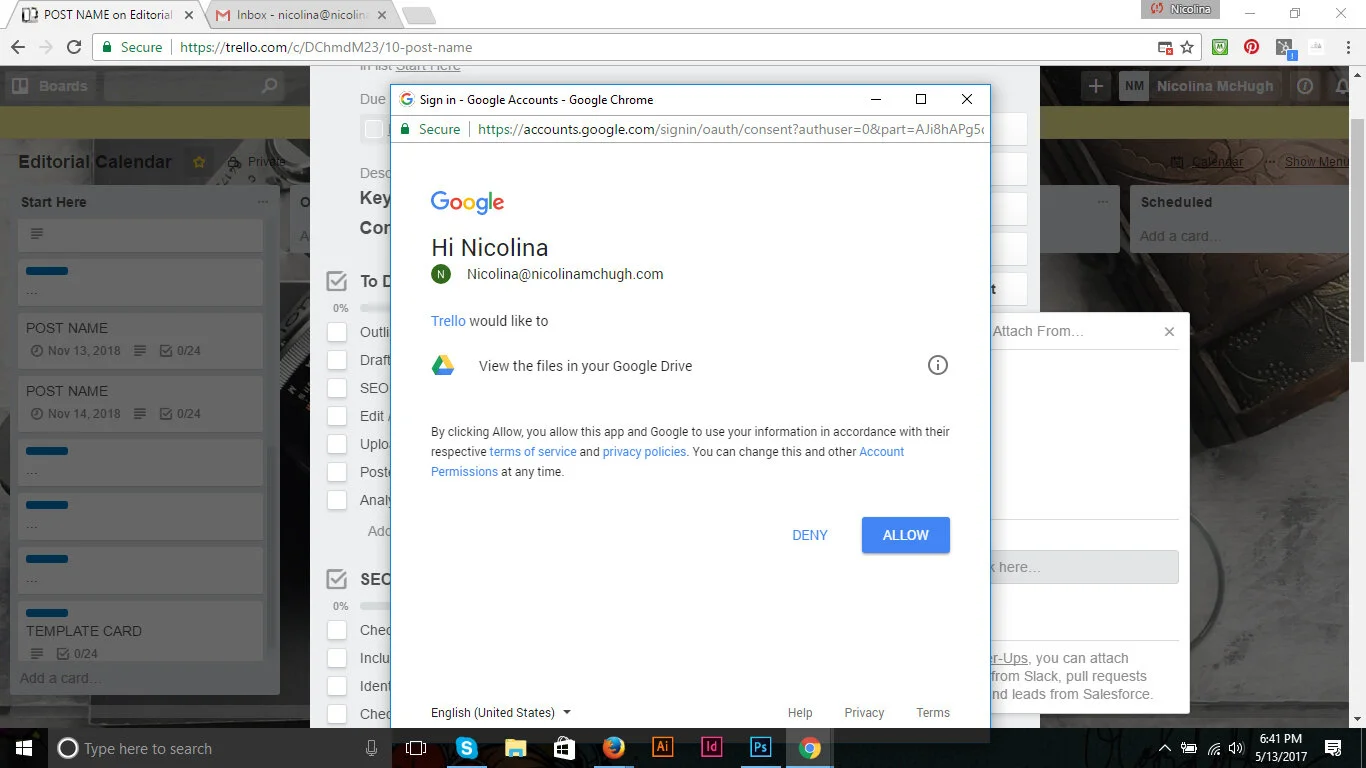Open Nicolina McHugh member menu in Trello

click(1198, 86)
